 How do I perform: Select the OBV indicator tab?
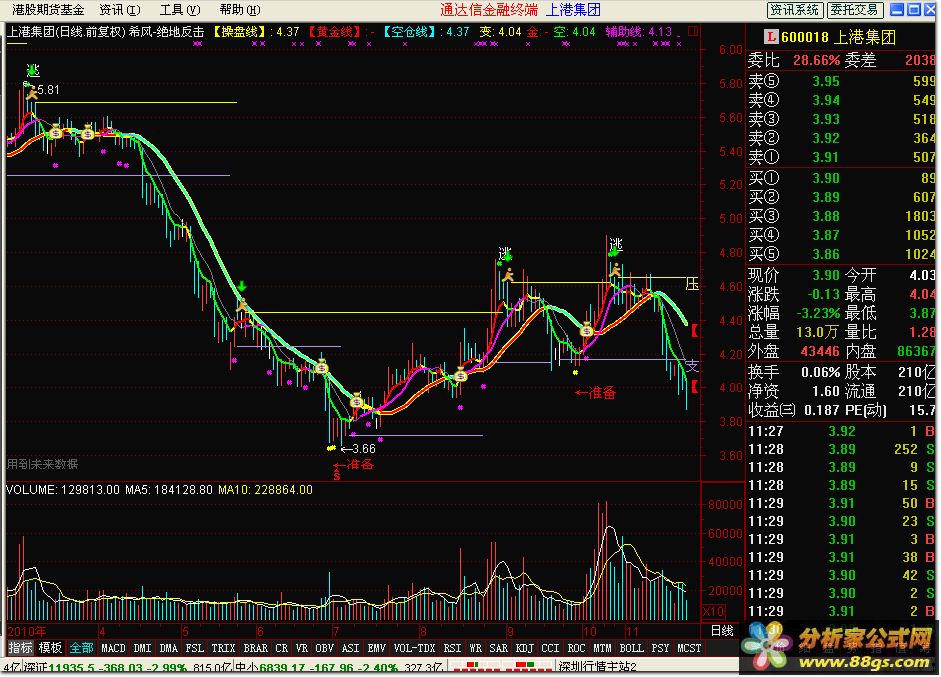(325, 648)
